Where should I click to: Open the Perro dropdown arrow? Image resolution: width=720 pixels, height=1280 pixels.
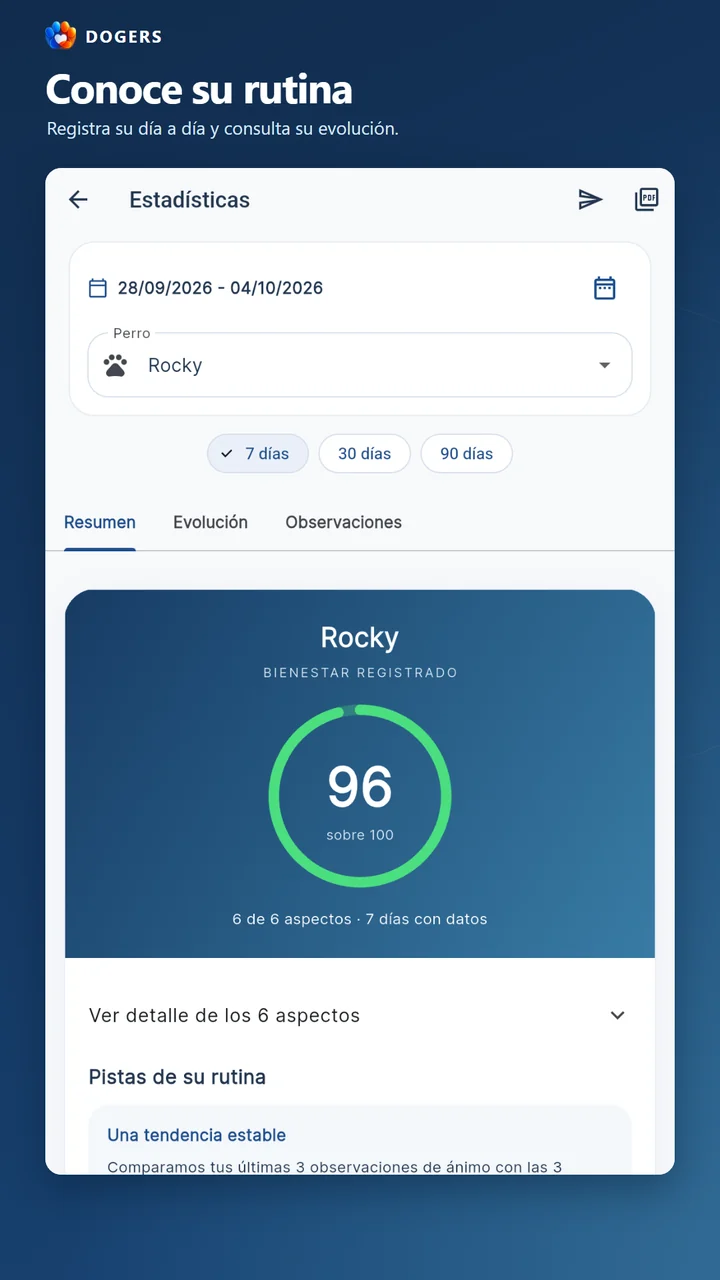click(604, 365)
